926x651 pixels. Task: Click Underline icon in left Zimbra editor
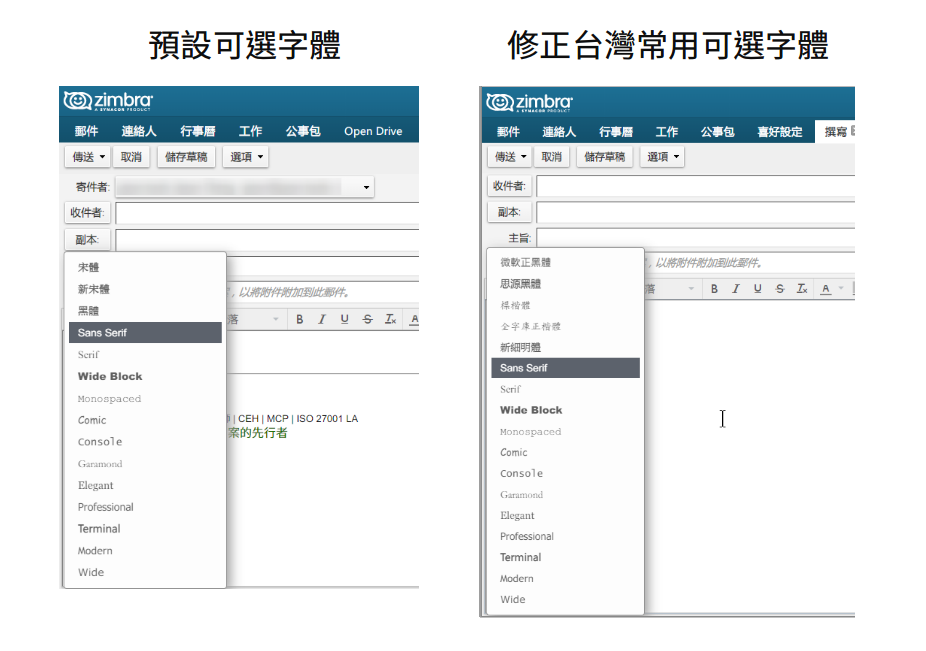[x=344, y=319]
